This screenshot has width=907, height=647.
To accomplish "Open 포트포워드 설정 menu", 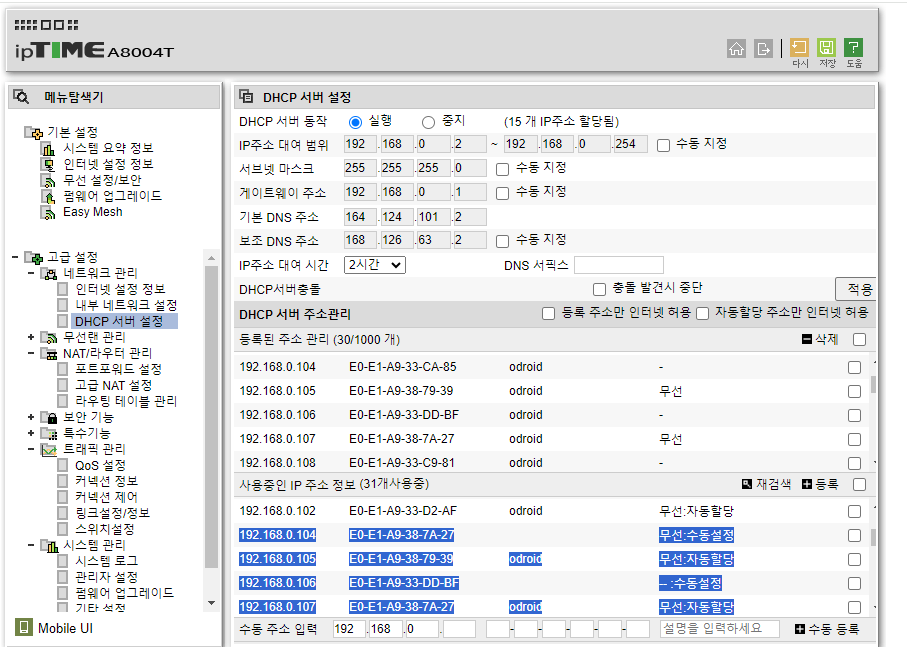I will pos(119,369).
